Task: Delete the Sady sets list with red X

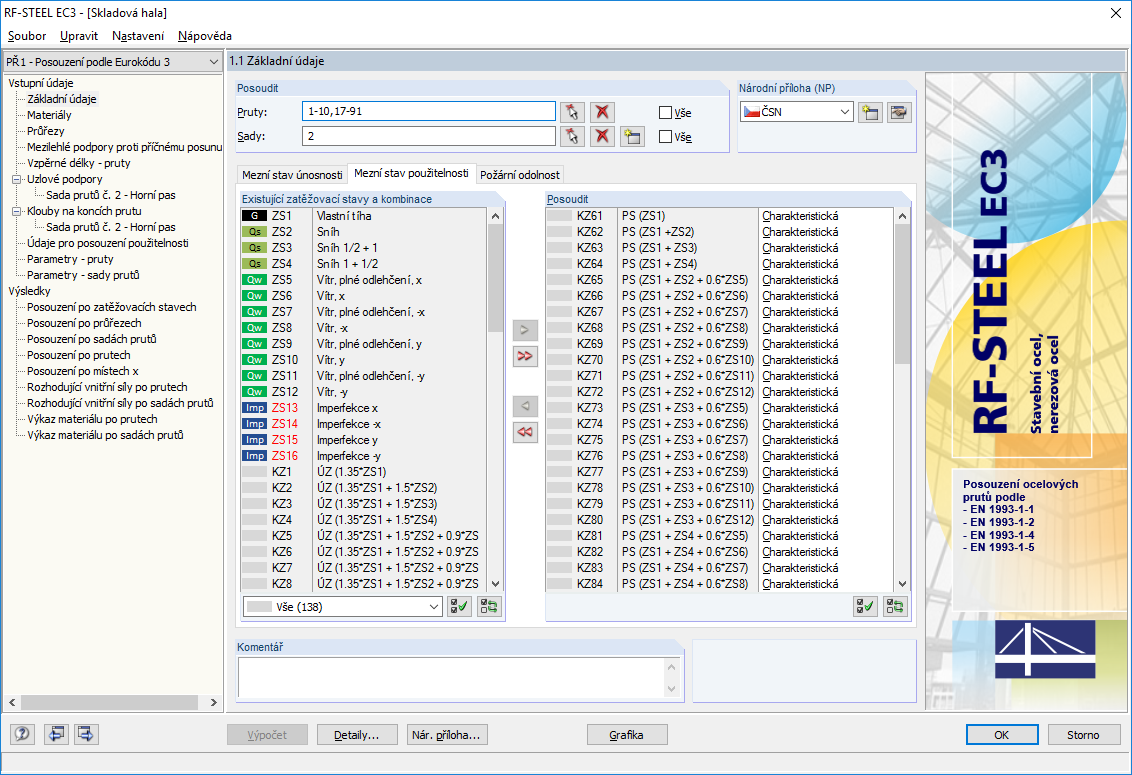Action: click(602, 136)
